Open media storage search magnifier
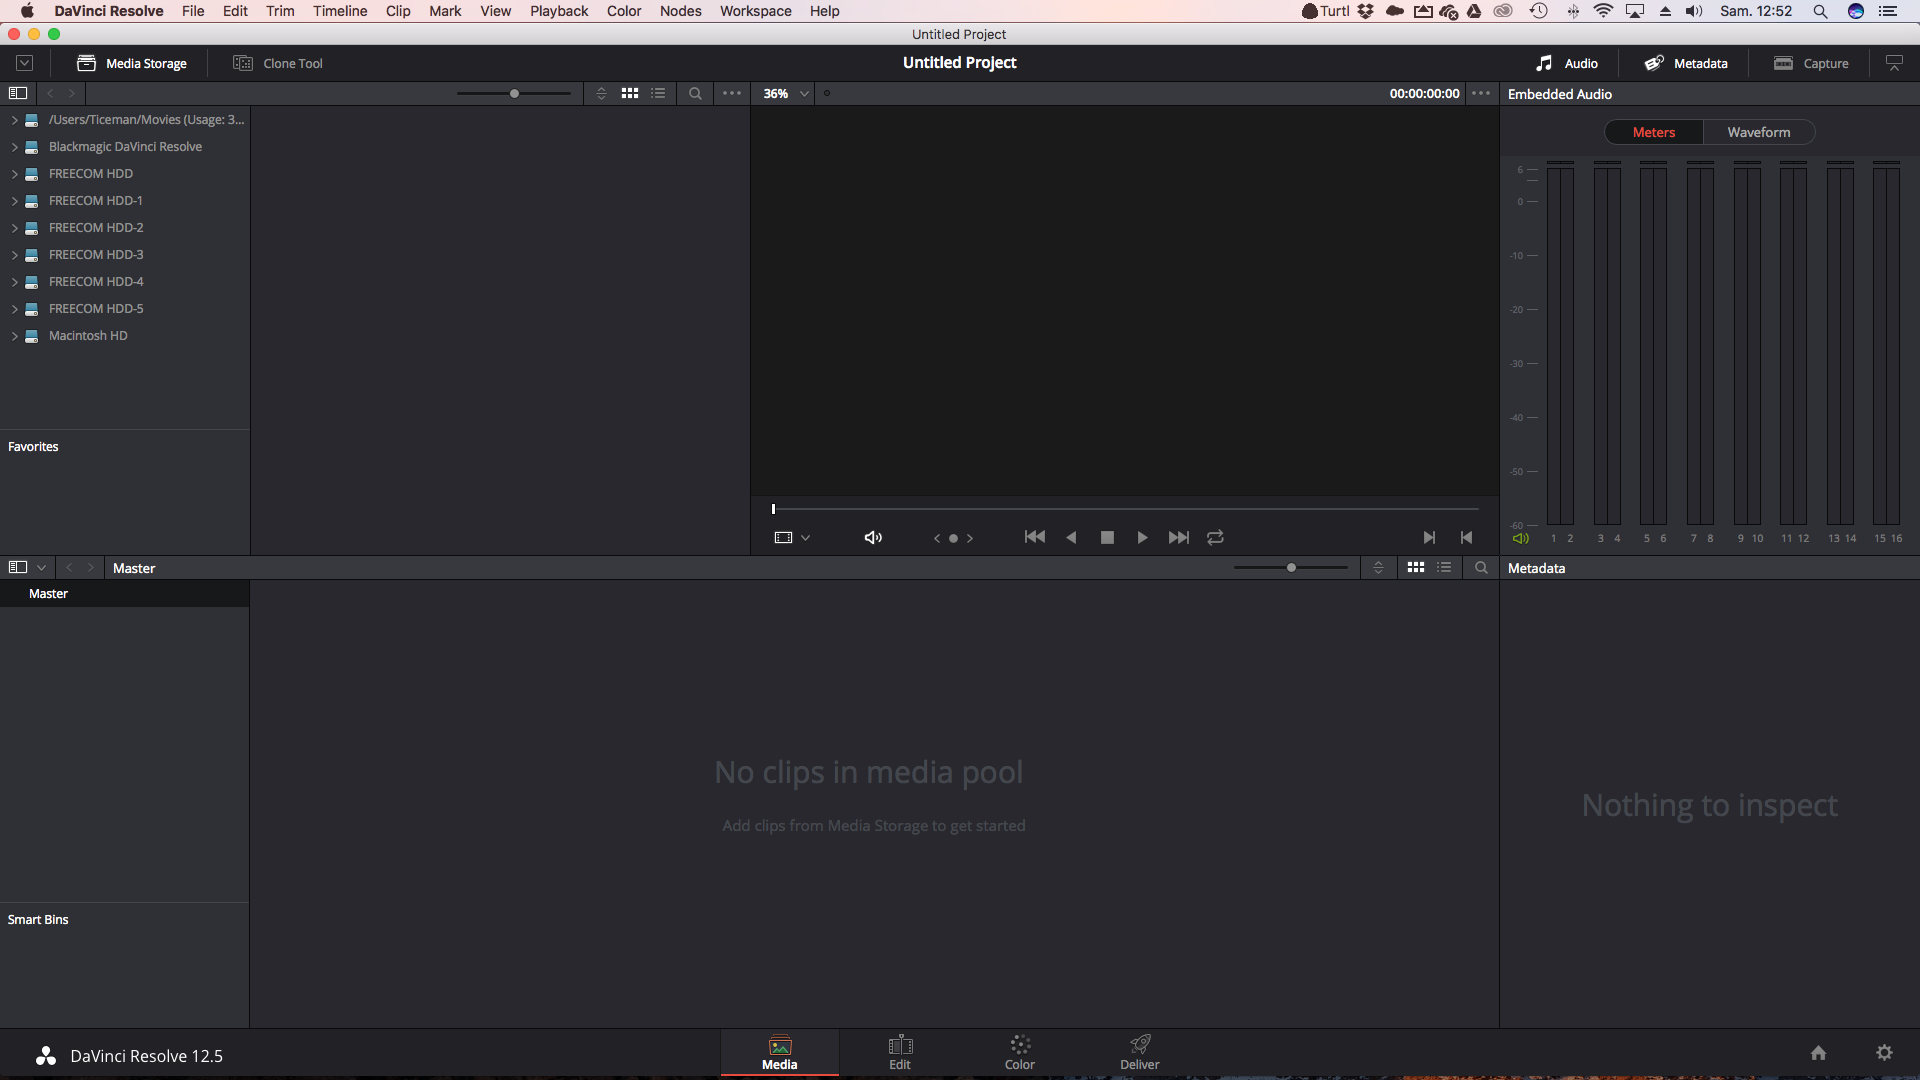Viewport: 1920px width, 1080px height. [695, 93]
